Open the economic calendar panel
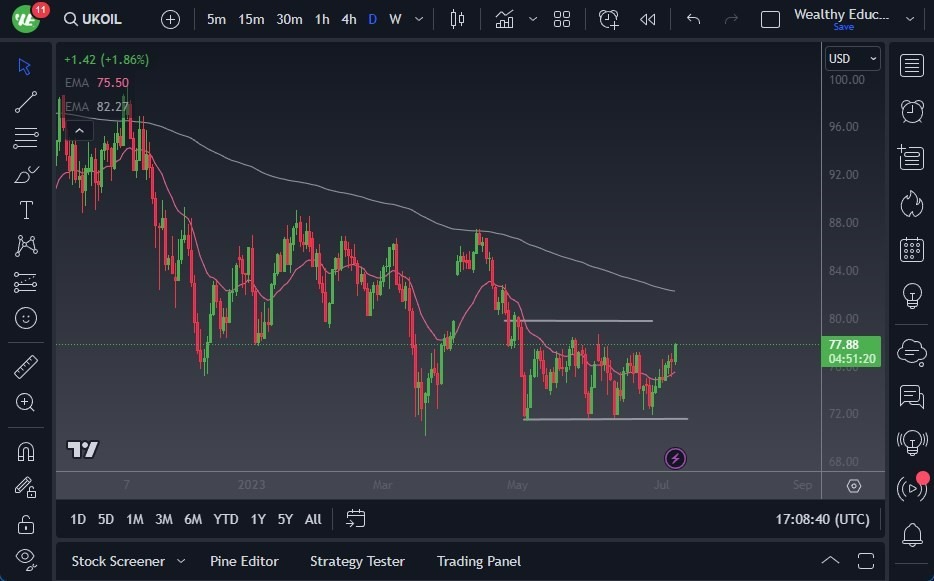Image resolution: width=934 pixels, height=581 pixels. 911,249
